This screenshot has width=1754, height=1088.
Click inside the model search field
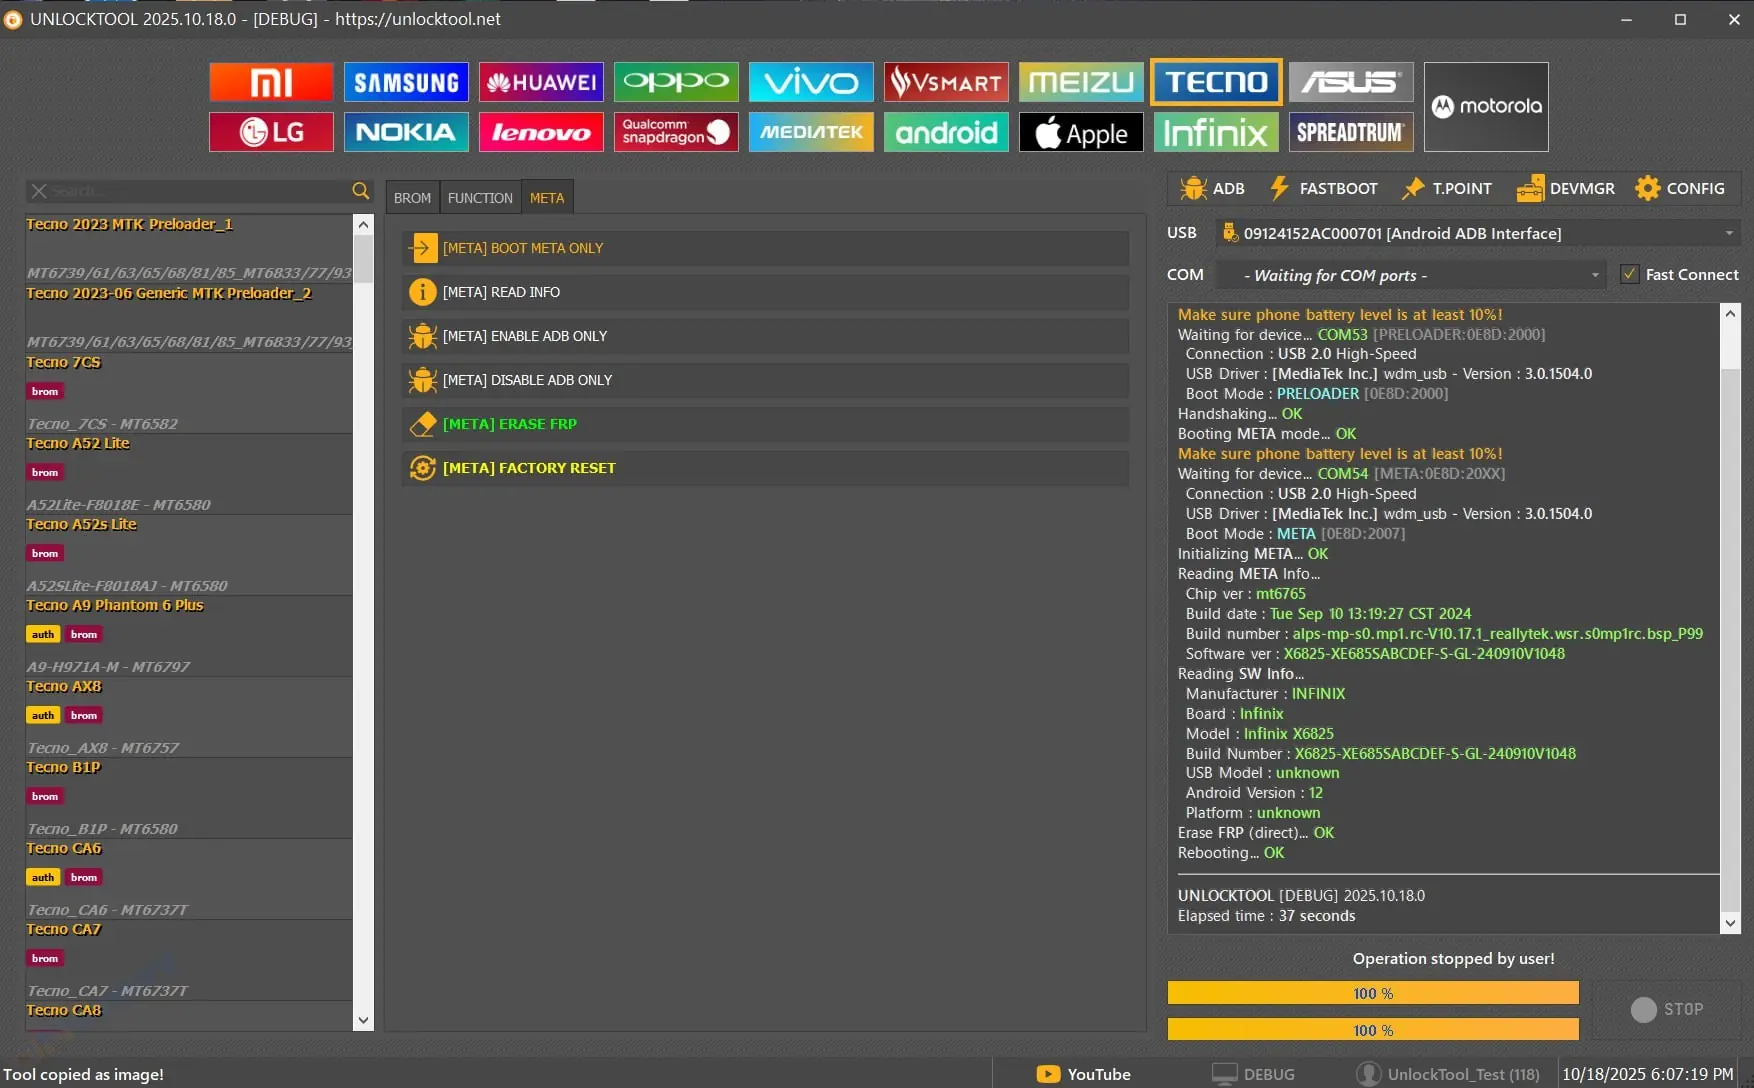[x=190, y=190]
